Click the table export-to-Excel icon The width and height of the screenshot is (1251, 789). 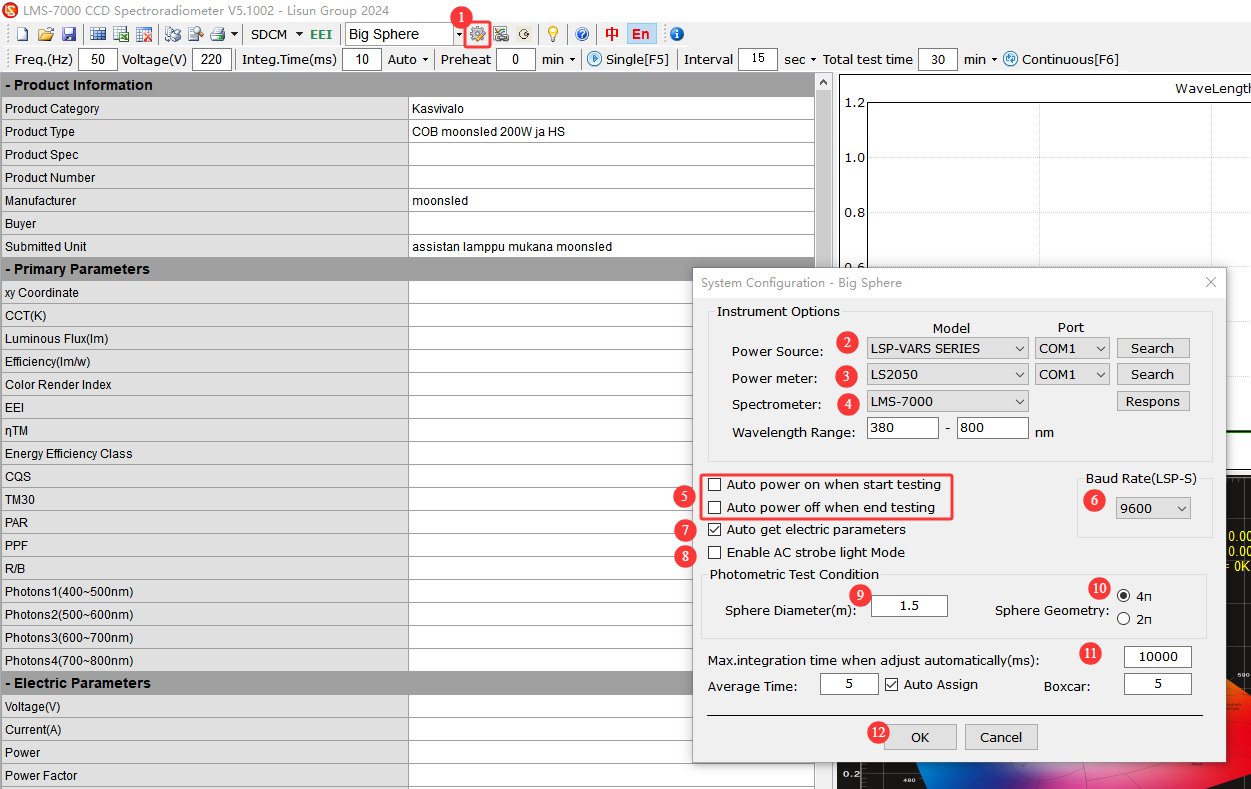[121, 34]
